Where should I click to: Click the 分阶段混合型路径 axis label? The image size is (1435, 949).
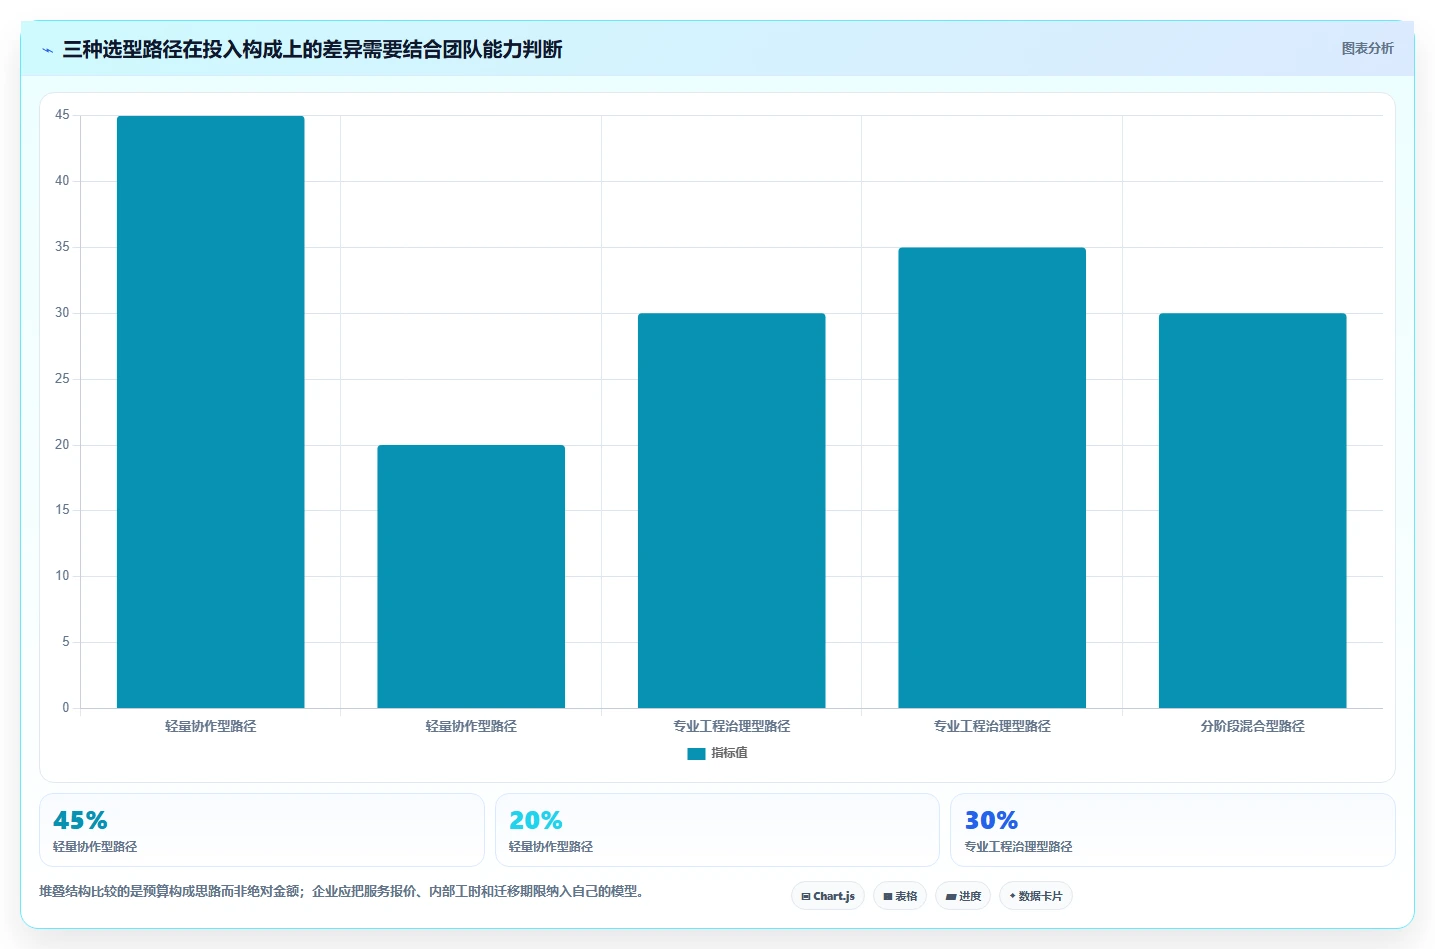point(1252,726)
